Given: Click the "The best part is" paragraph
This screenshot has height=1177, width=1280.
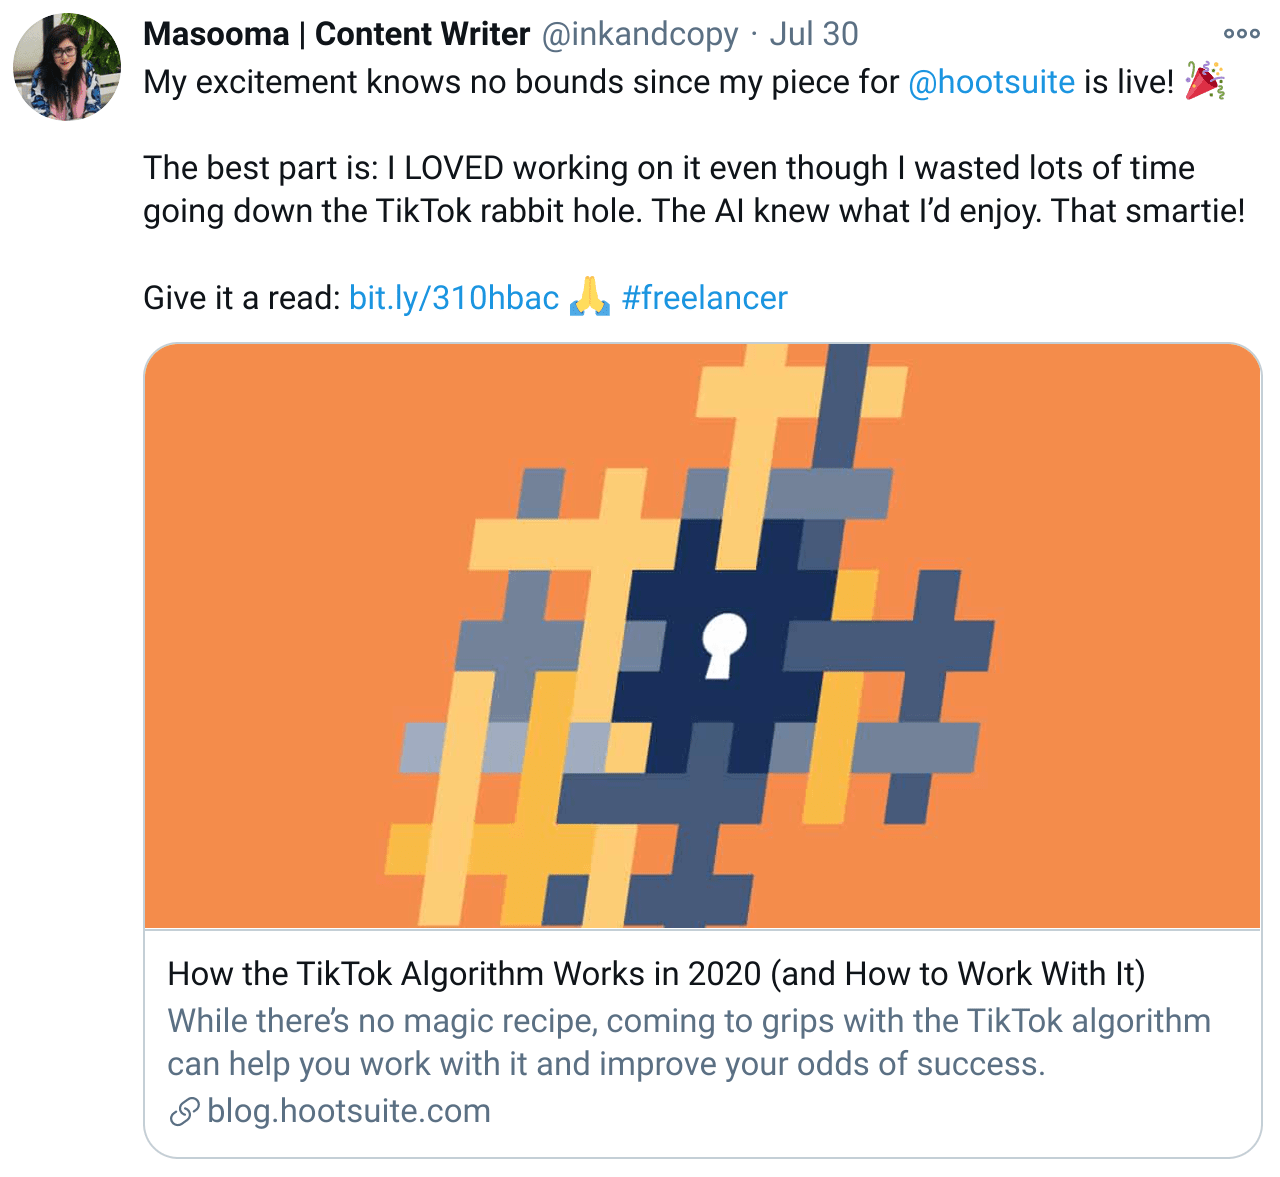Looking at the screenshot, I should point(668,168).
